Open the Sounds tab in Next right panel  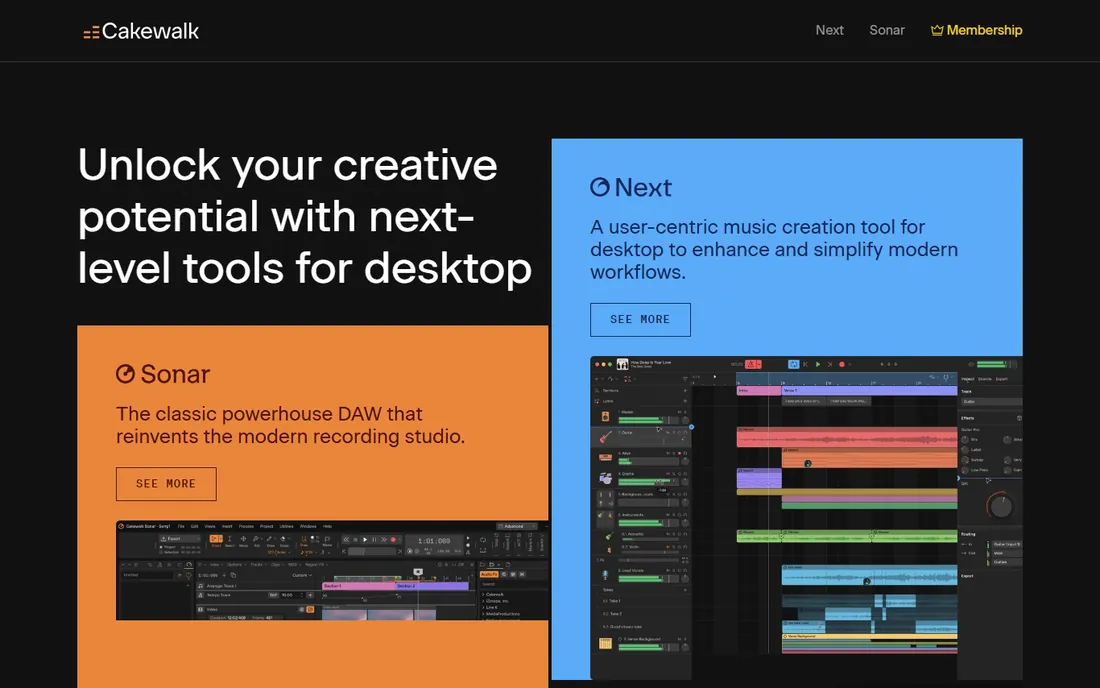coord(985,379)
